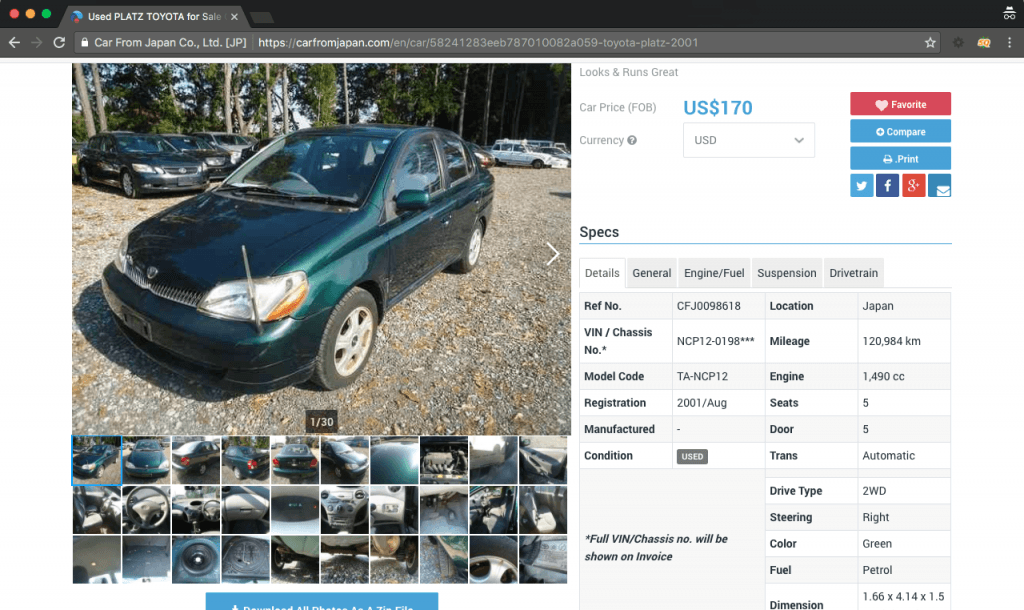Viewport: 1024px width, 610px height.
Task: Open the Engine/Fuel specs tab
Action: pos(714,273)
